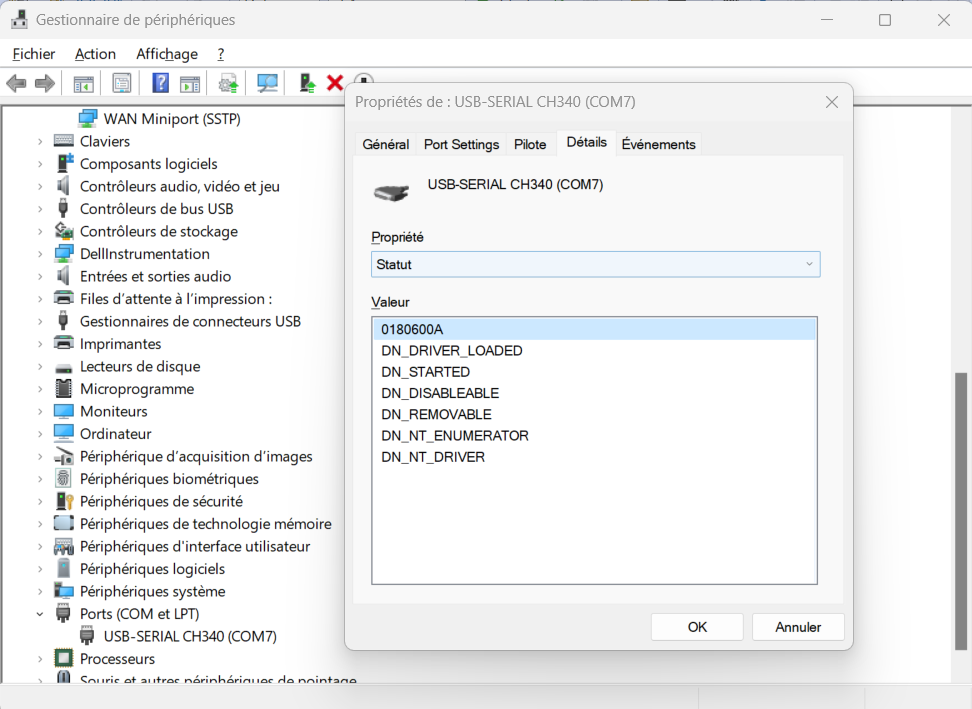Start Scan for hardware changes
The width and height of the screenshot is (972, 709).
pos(266,82)
